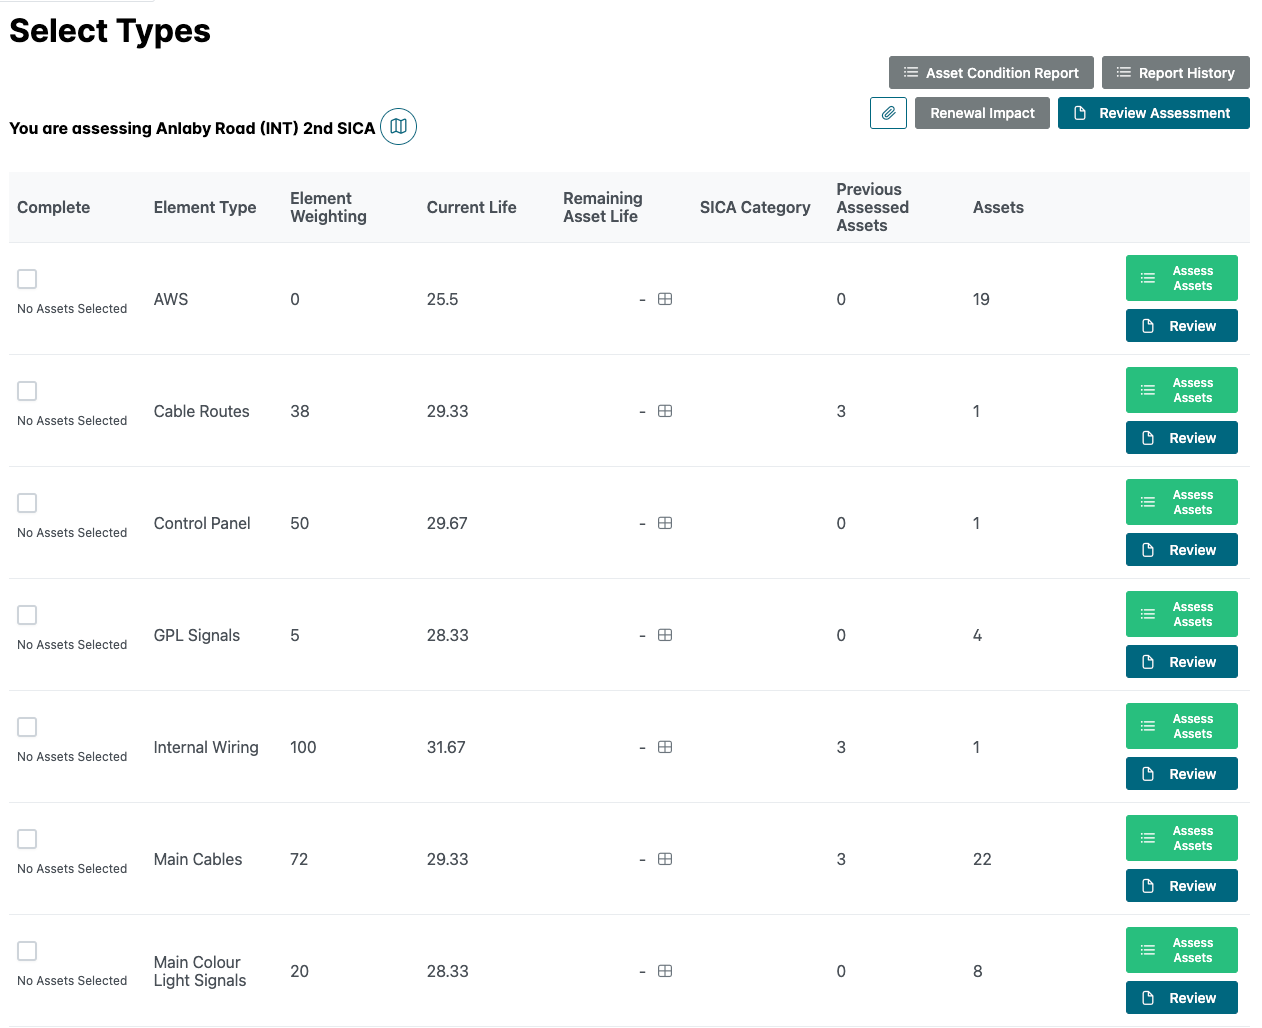Click Review Assessment button
The image size is (1262, 1028).
[1153, 113]
